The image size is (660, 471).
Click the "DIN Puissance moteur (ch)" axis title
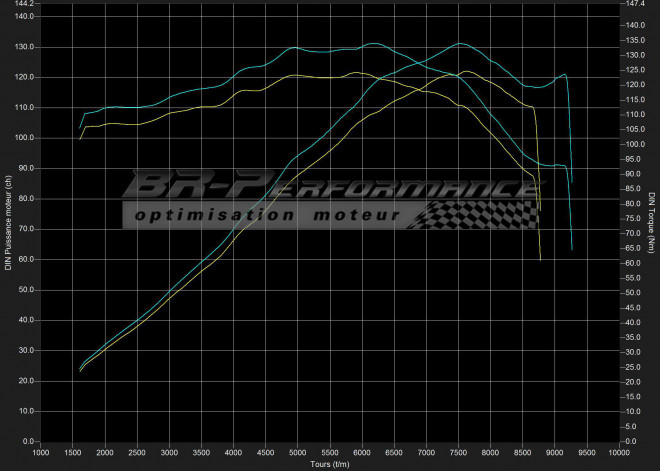click(x=8, y=222)
